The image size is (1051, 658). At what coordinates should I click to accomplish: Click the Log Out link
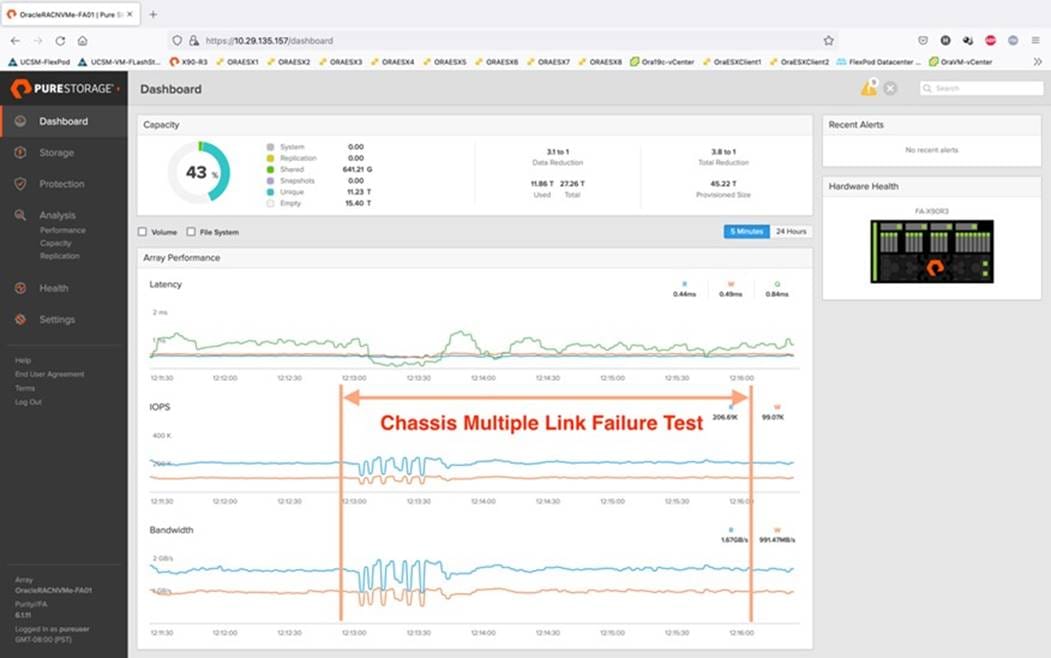click(x=28, y=402)
